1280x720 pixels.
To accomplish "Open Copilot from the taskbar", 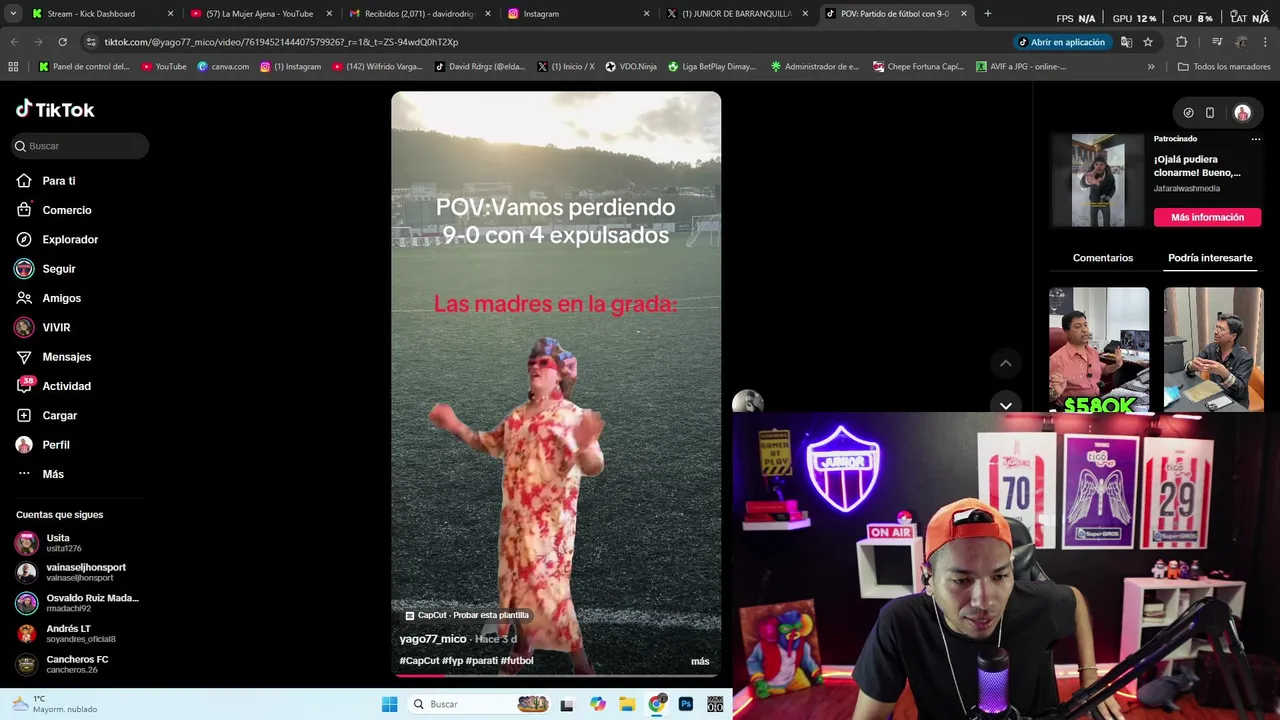I will pyautogui.click(x=598, y=704).
